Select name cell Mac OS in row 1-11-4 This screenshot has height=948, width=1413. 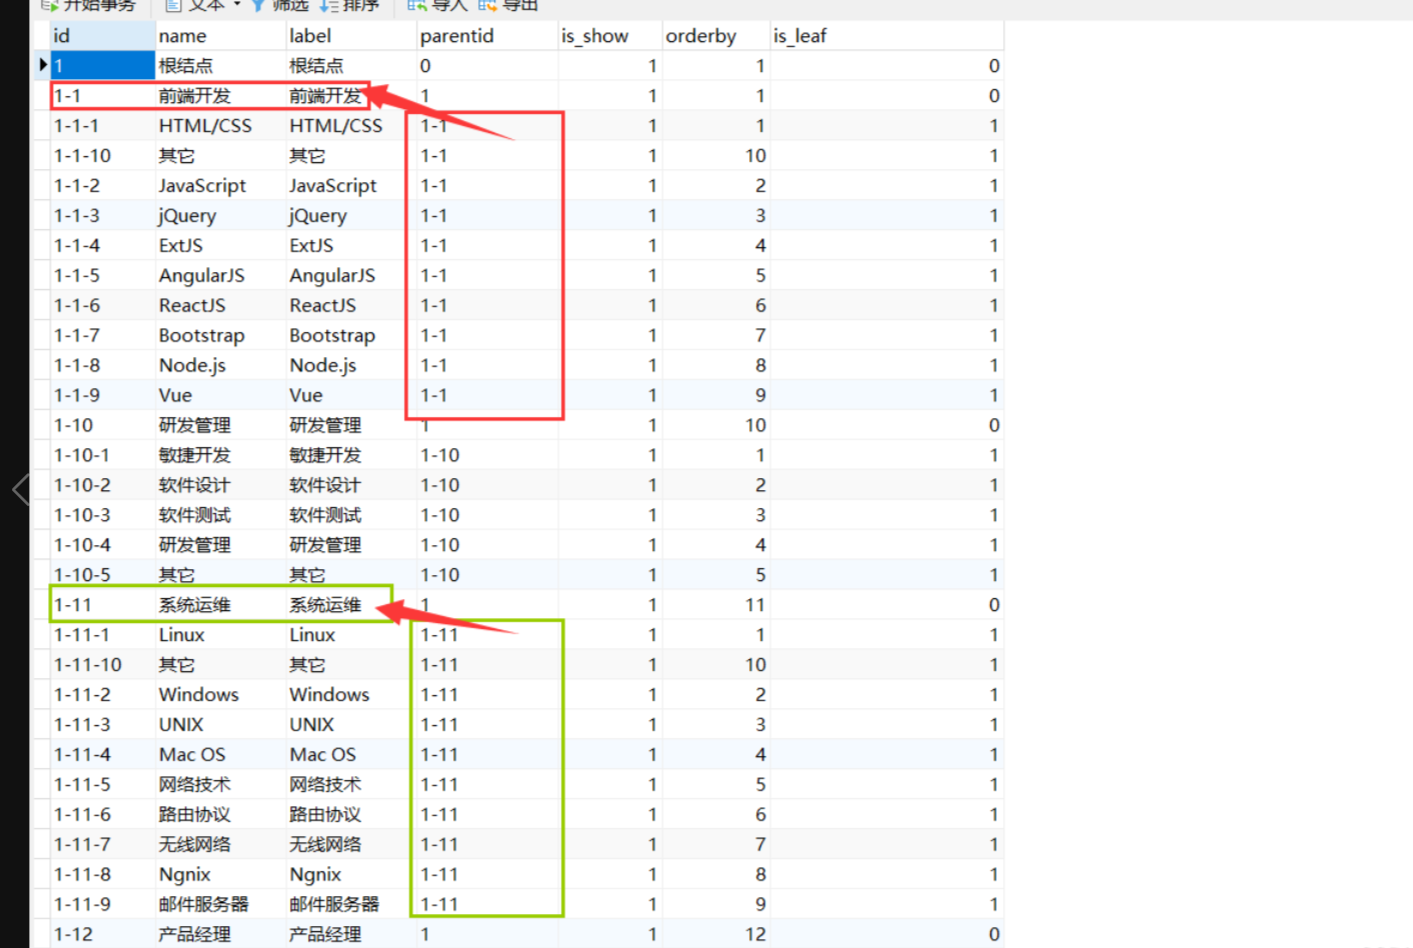coord(220,756)
